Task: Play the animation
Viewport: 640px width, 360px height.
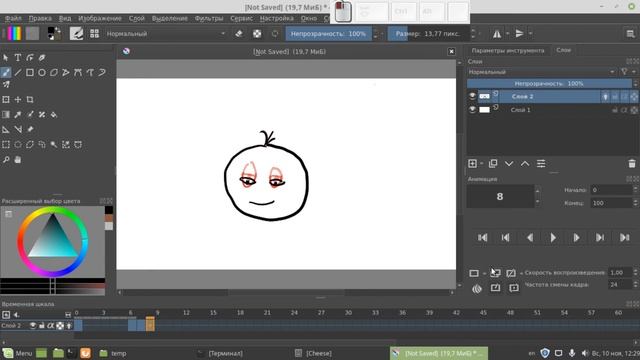Action: pos(553,238)
